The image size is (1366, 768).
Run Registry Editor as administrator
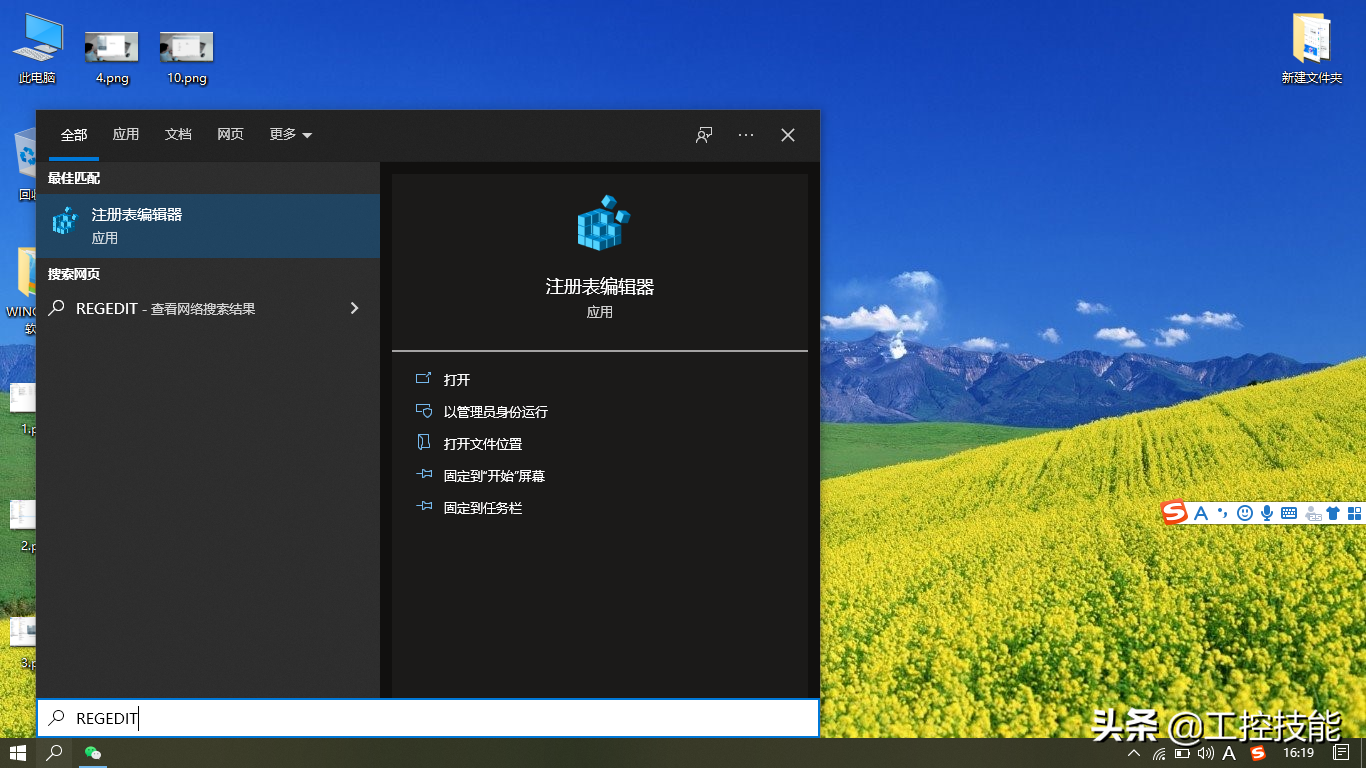click(494, 411)
